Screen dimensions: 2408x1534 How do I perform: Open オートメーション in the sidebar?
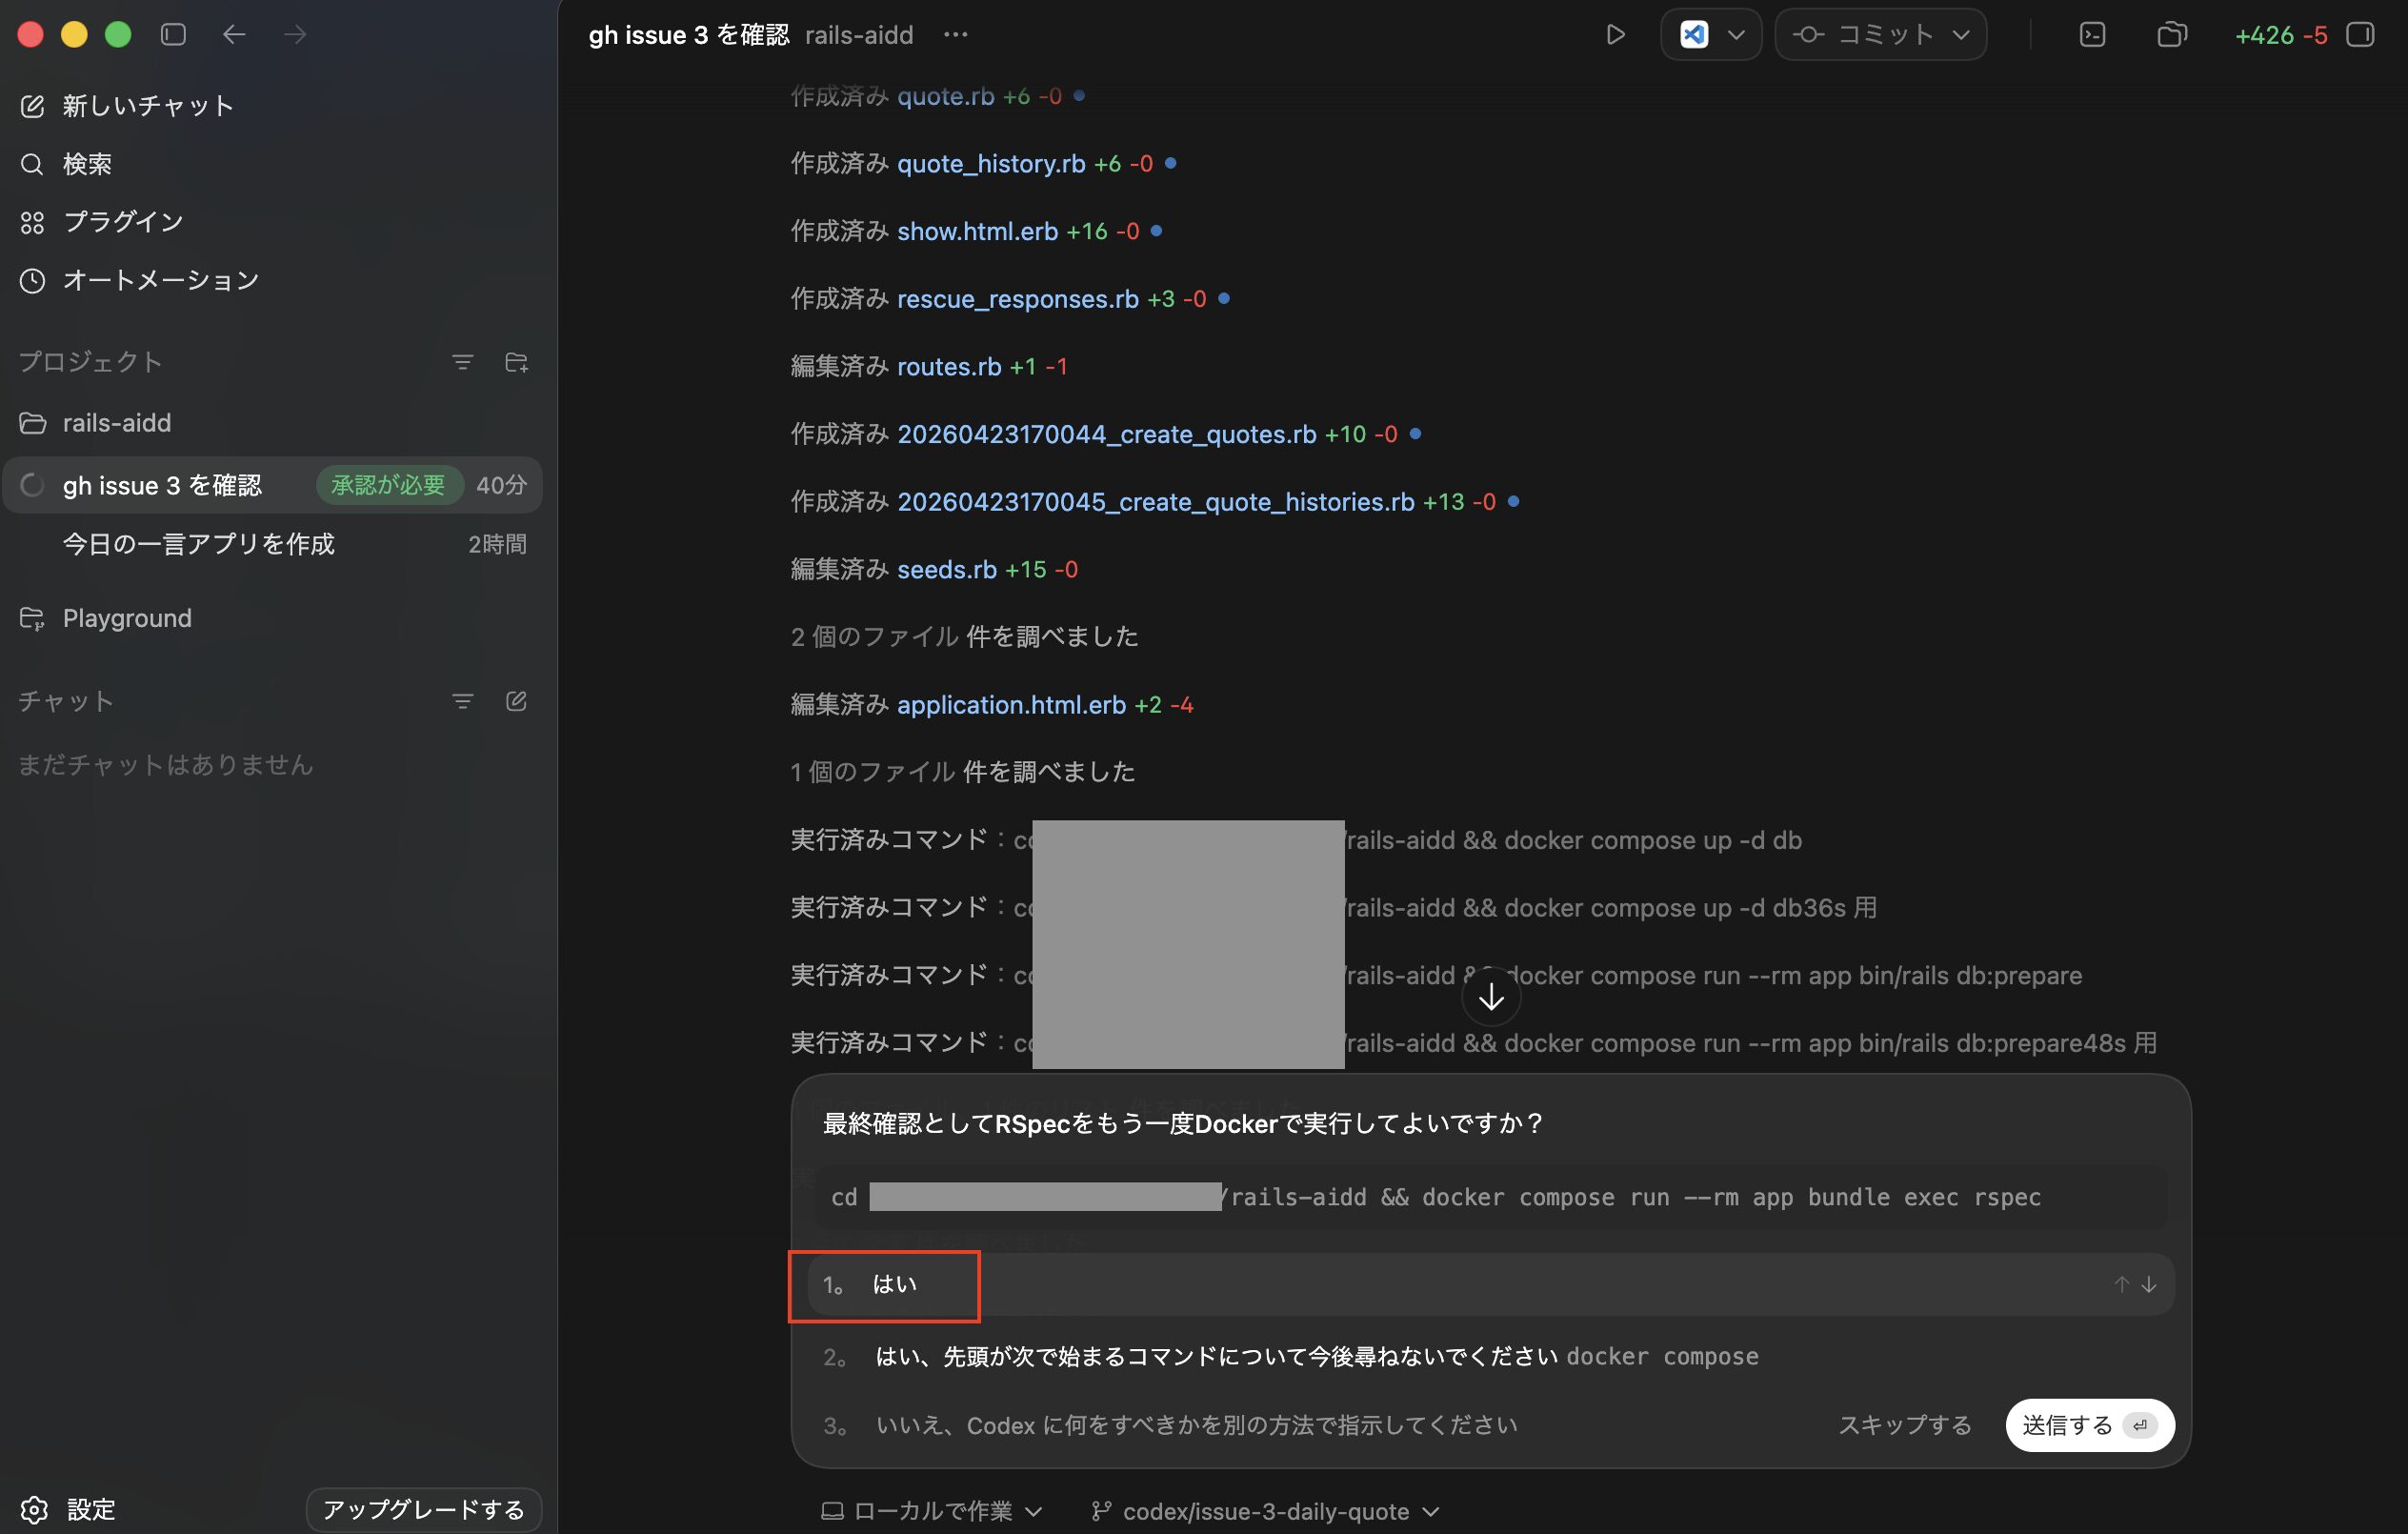point(160,280)
